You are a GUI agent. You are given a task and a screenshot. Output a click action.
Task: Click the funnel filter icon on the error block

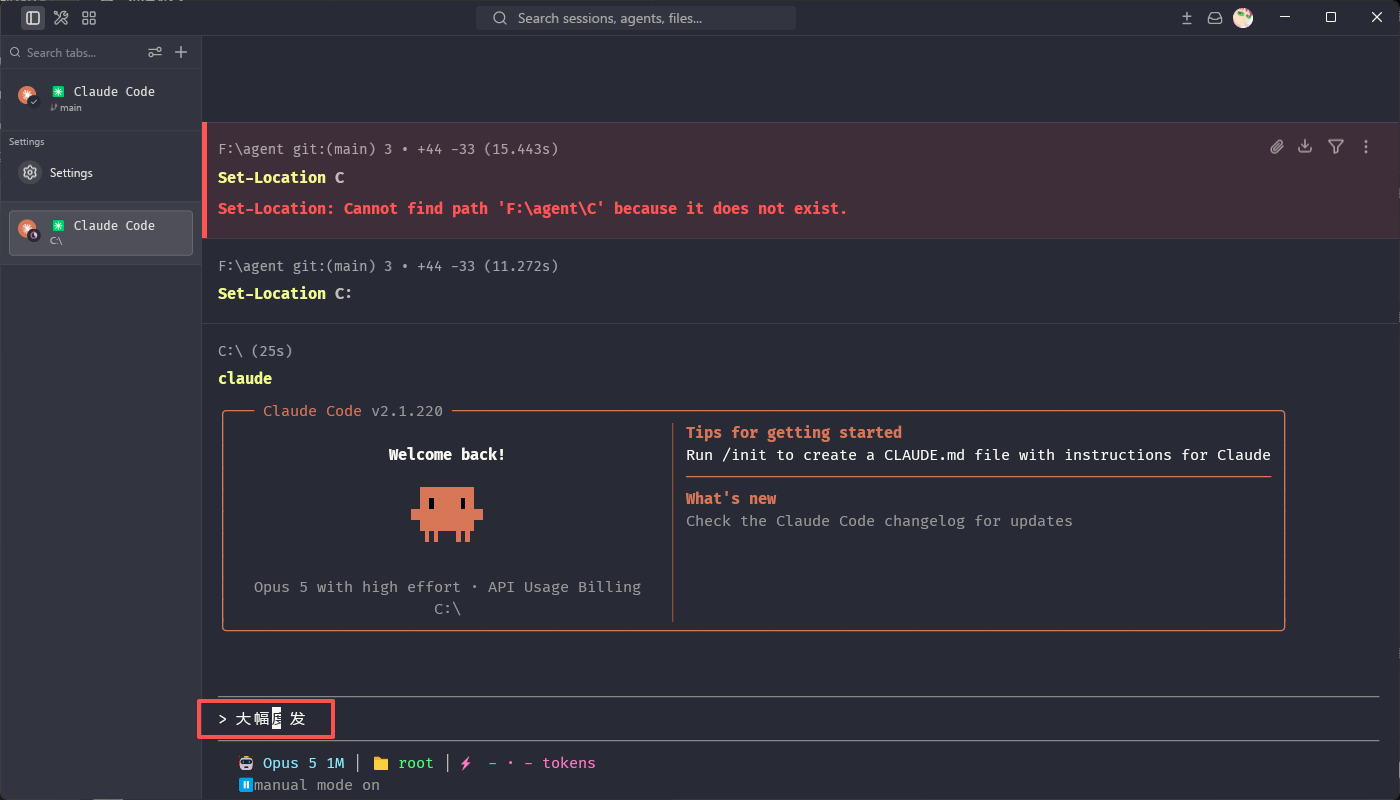coord(1336,147)
